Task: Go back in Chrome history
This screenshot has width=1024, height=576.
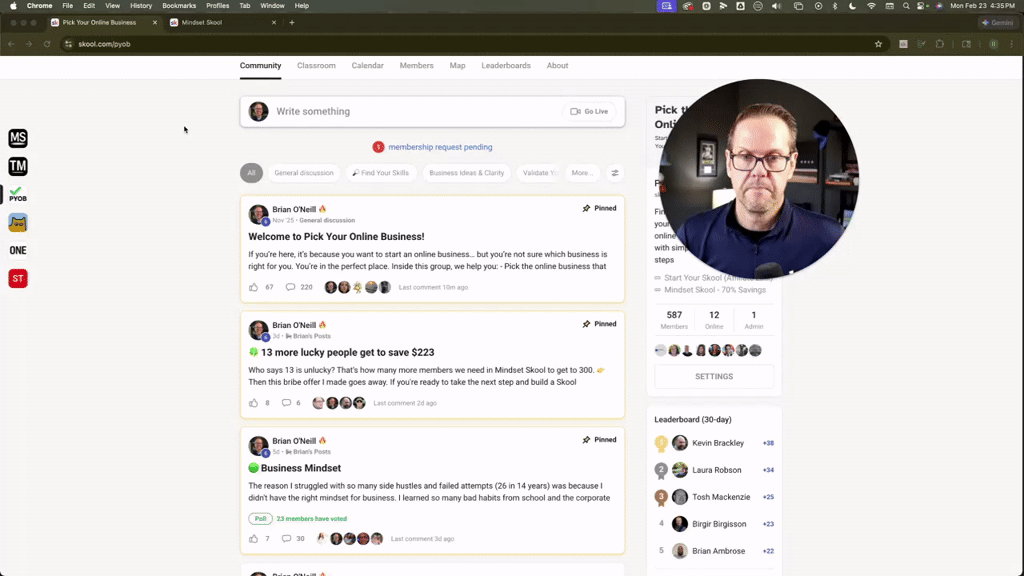Action: 12,44
